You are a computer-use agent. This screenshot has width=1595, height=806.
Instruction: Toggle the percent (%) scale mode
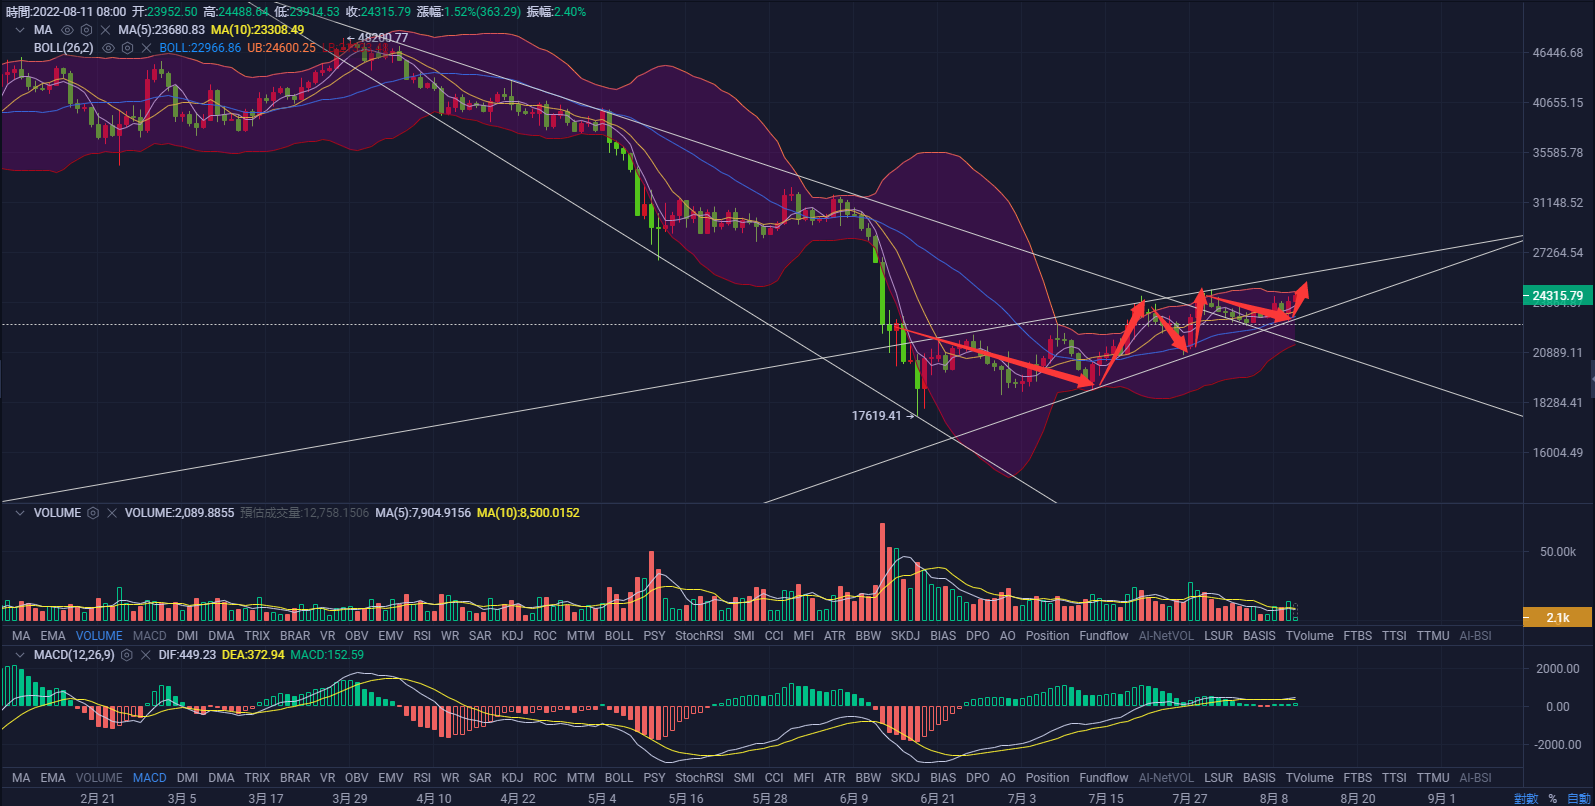click(1552, 798)
